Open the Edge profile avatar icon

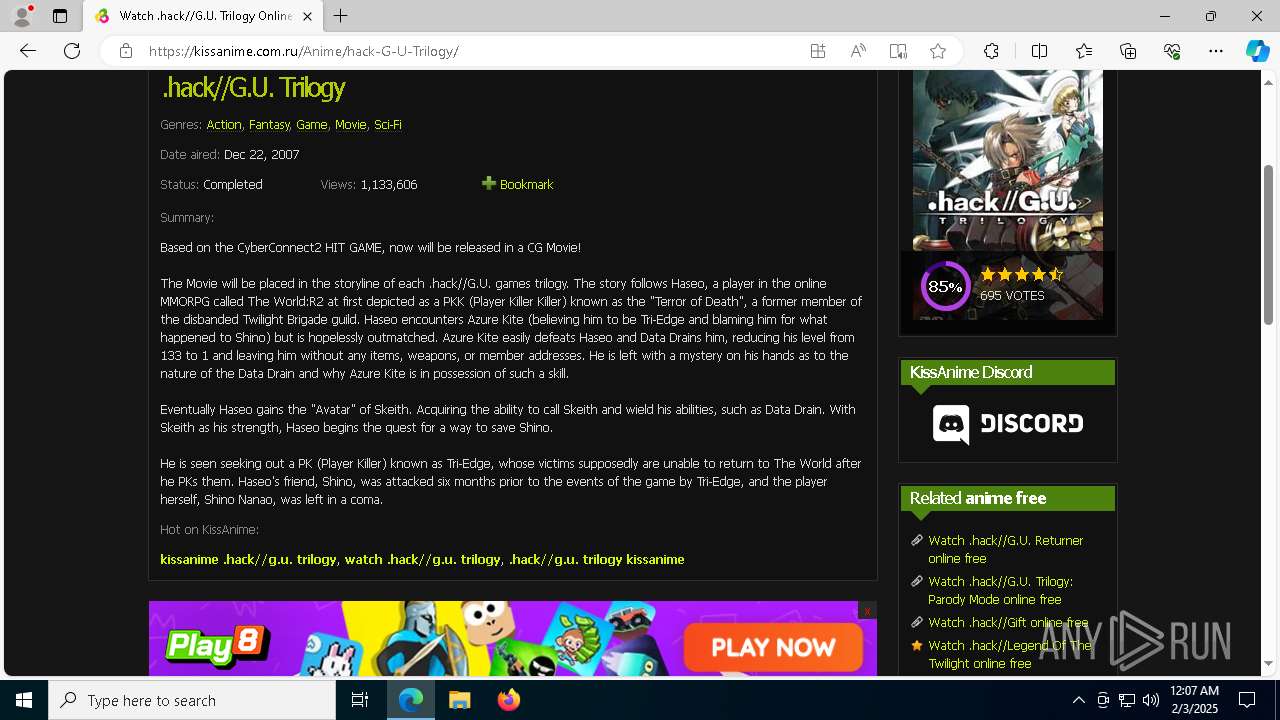22,16
